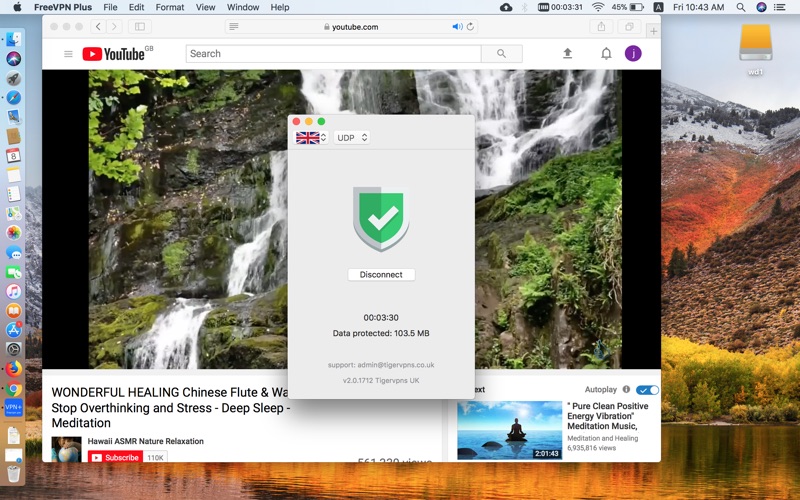
Task: Open the Window menu
Action: click(x=243, y=7)
